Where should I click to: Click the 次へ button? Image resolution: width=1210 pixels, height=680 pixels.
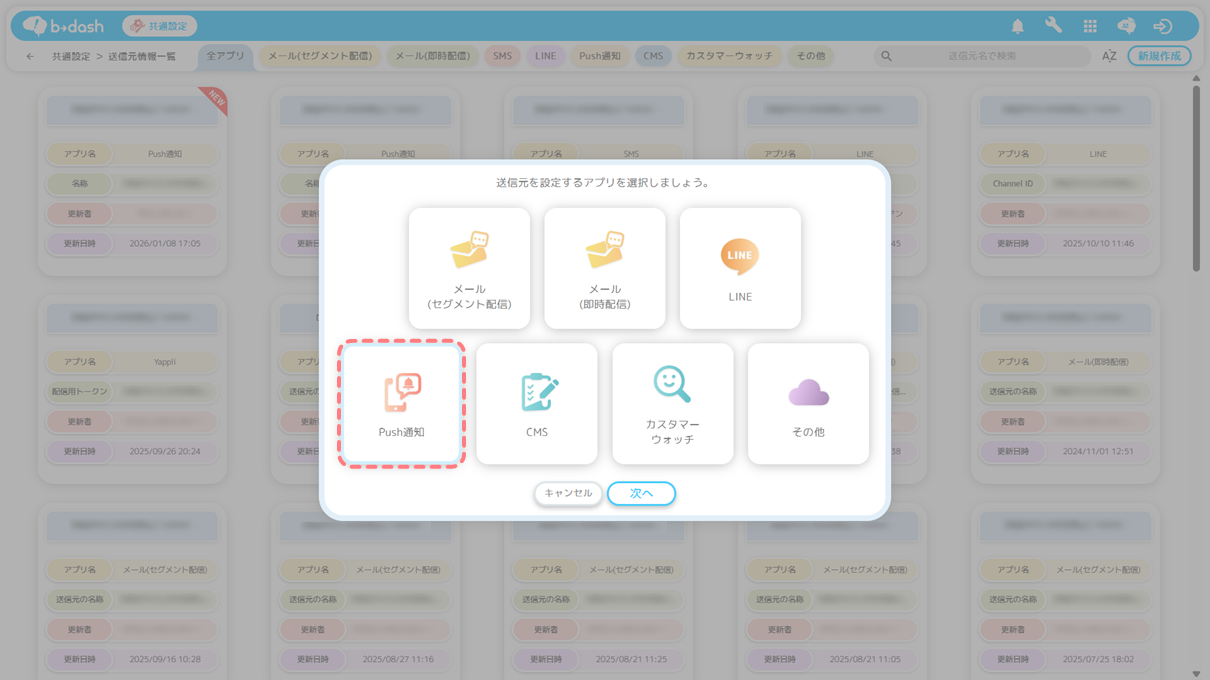[641, 493]
